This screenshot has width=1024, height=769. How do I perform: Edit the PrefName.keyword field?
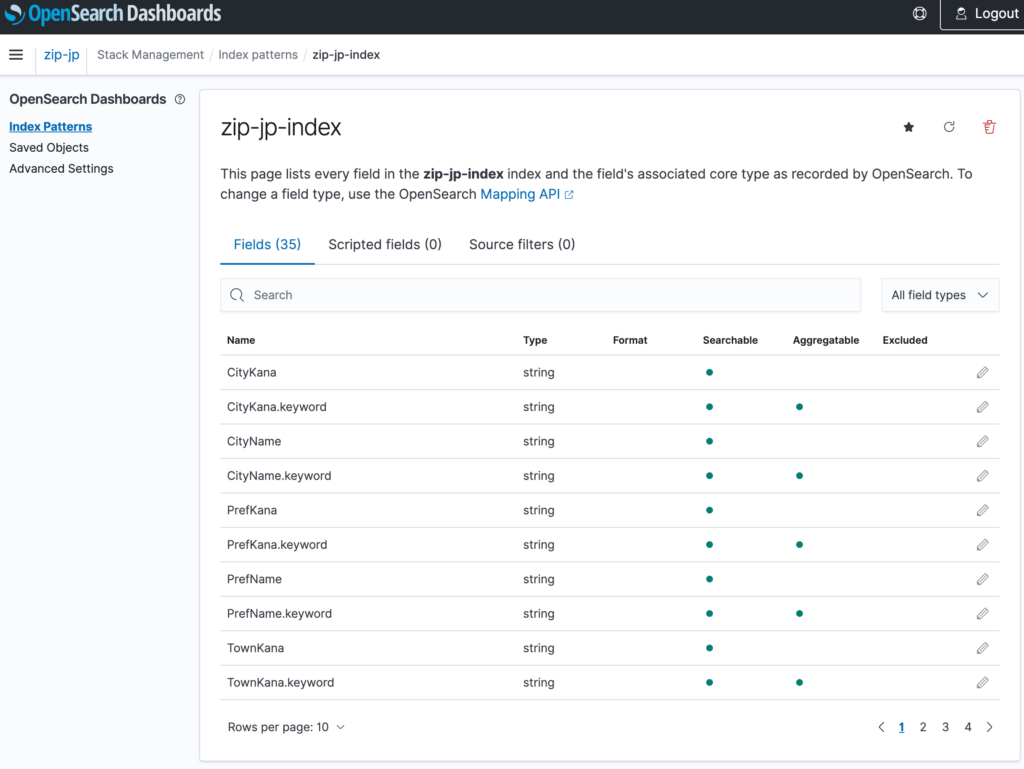coord(982,614)
